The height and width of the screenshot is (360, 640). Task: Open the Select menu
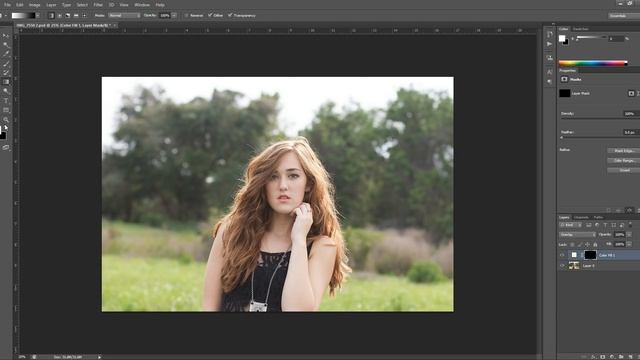tap(82, 5)
